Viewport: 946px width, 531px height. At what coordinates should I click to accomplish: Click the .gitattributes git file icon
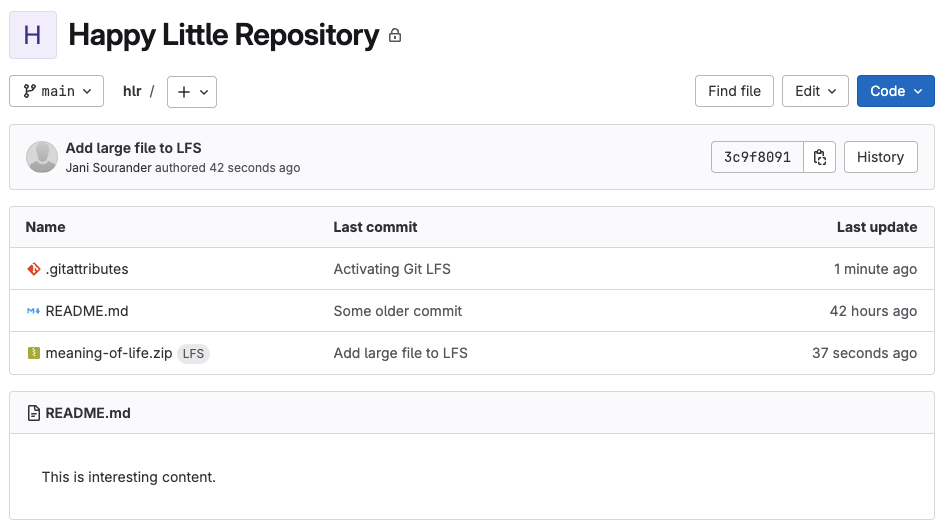tap(34, 269)
